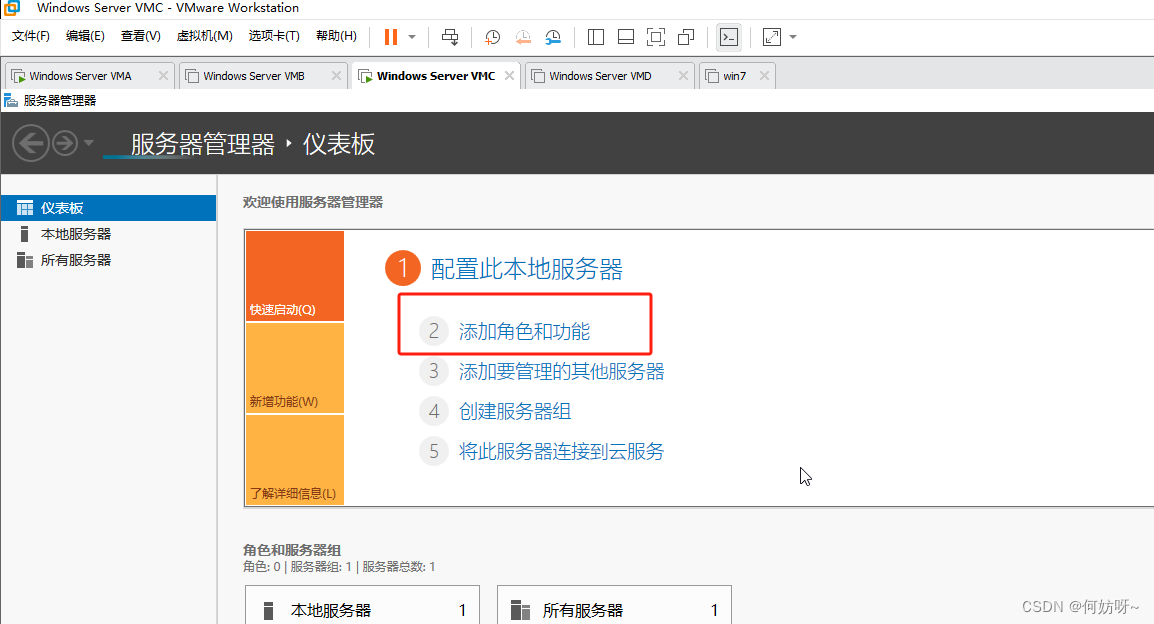Open the power options dropdown beside pause
Screen dimensions: 1154x624
click(x=412, y=37)
